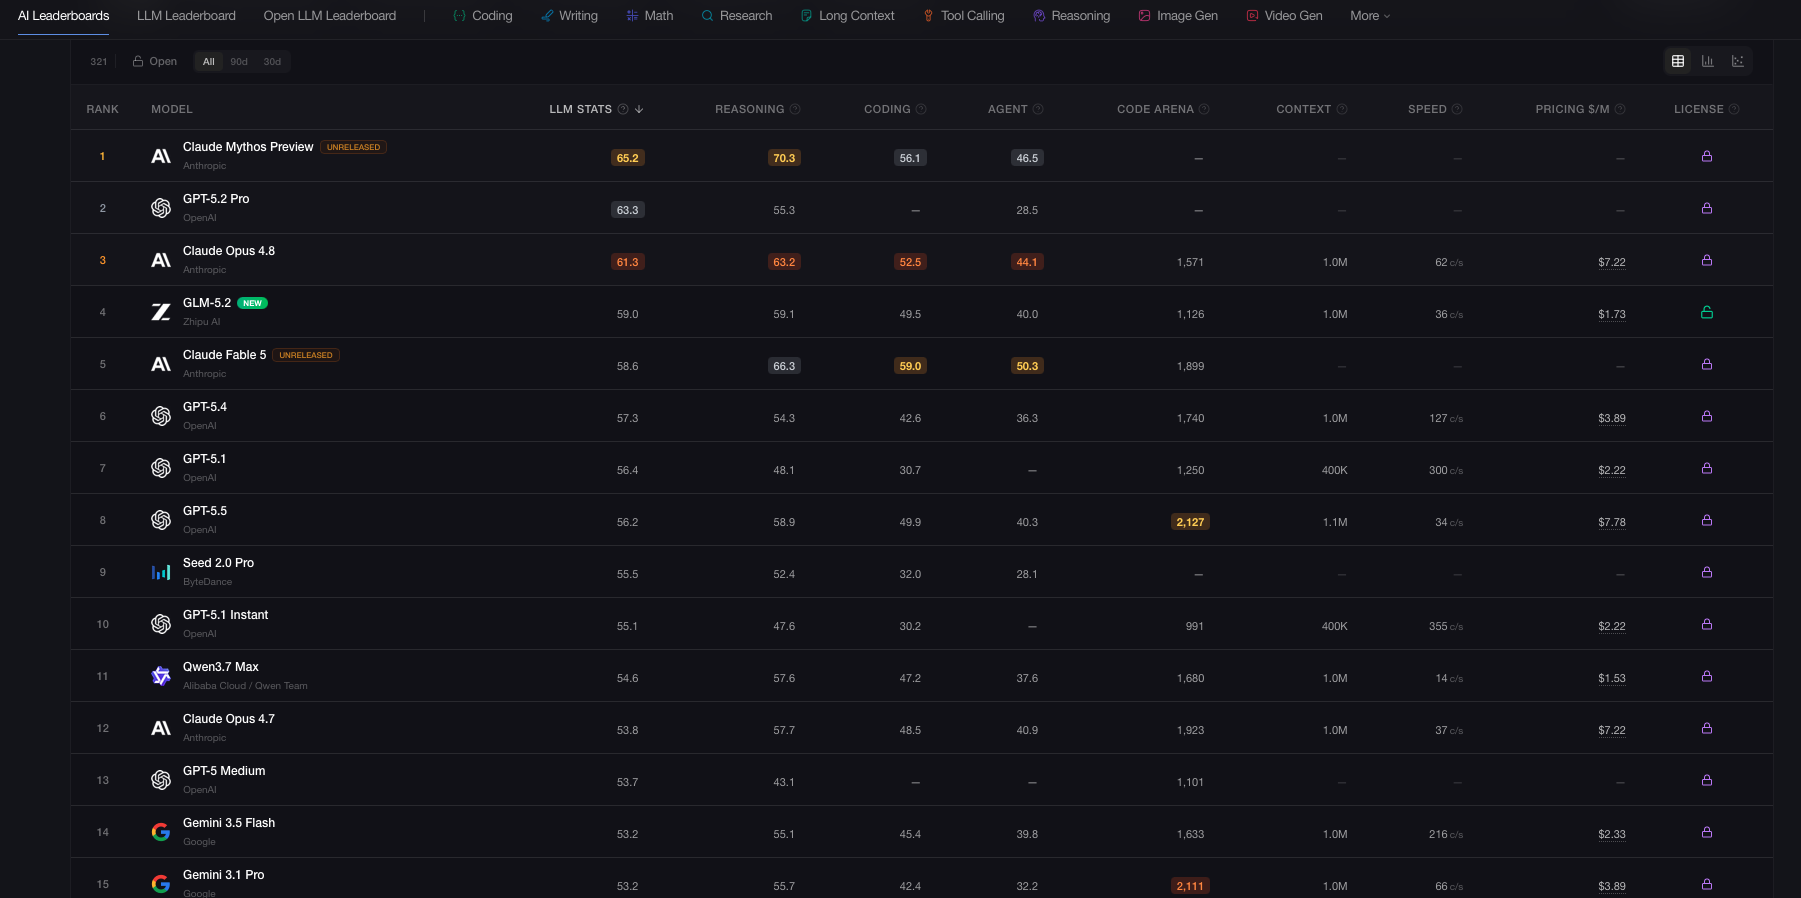
Task: Click the 355 c/s speed for GPT-5.1 Instant
Action: click(x=1446, y=626)
